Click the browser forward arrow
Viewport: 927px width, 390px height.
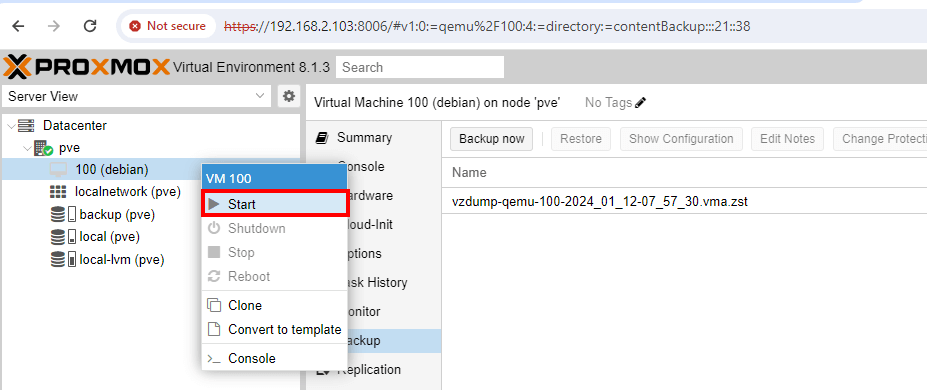tap(54, 26)
